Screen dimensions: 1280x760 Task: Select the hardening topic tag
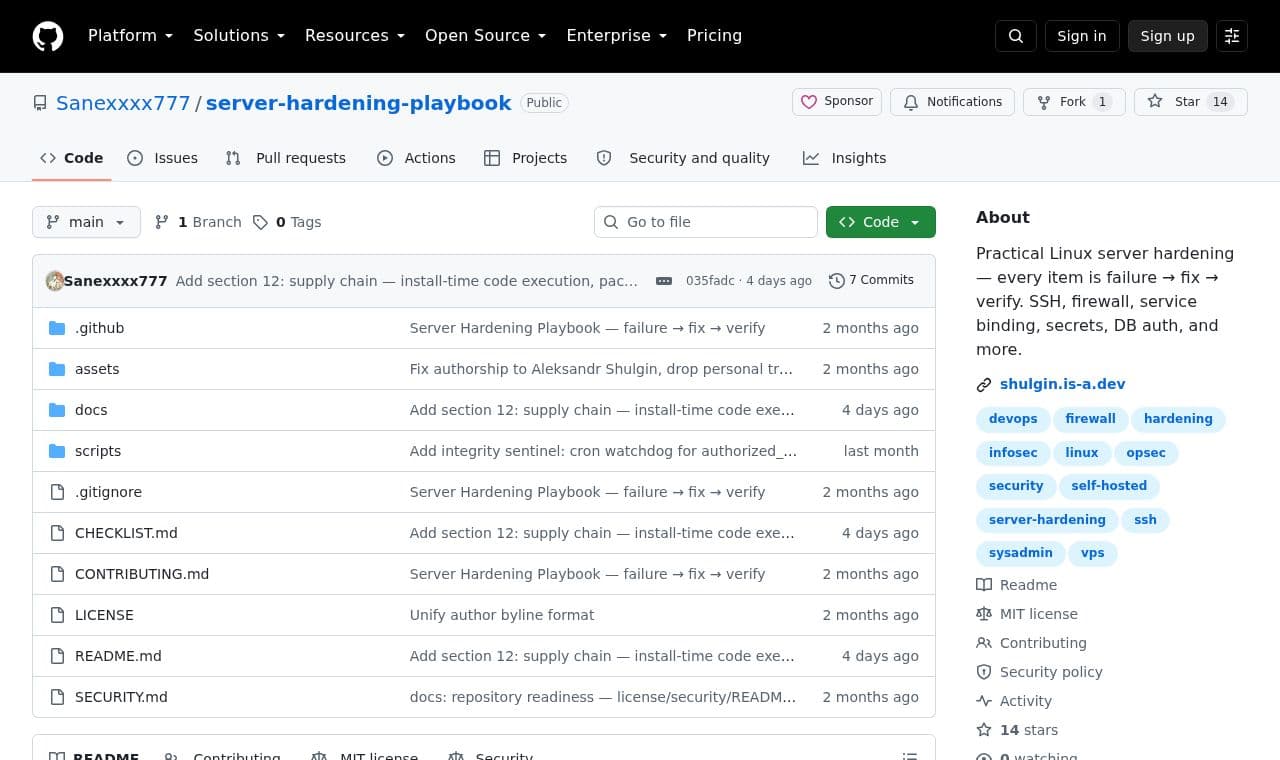(x=1178, y=419)
